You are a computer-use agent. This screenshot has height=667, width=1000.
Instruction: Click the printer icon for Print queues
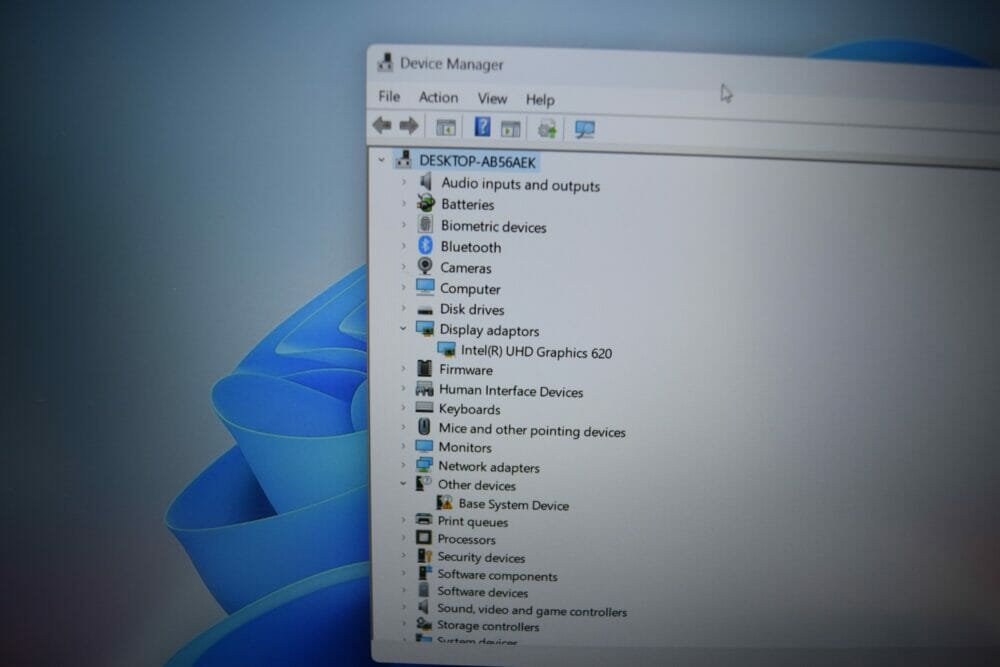pos(423,520)
